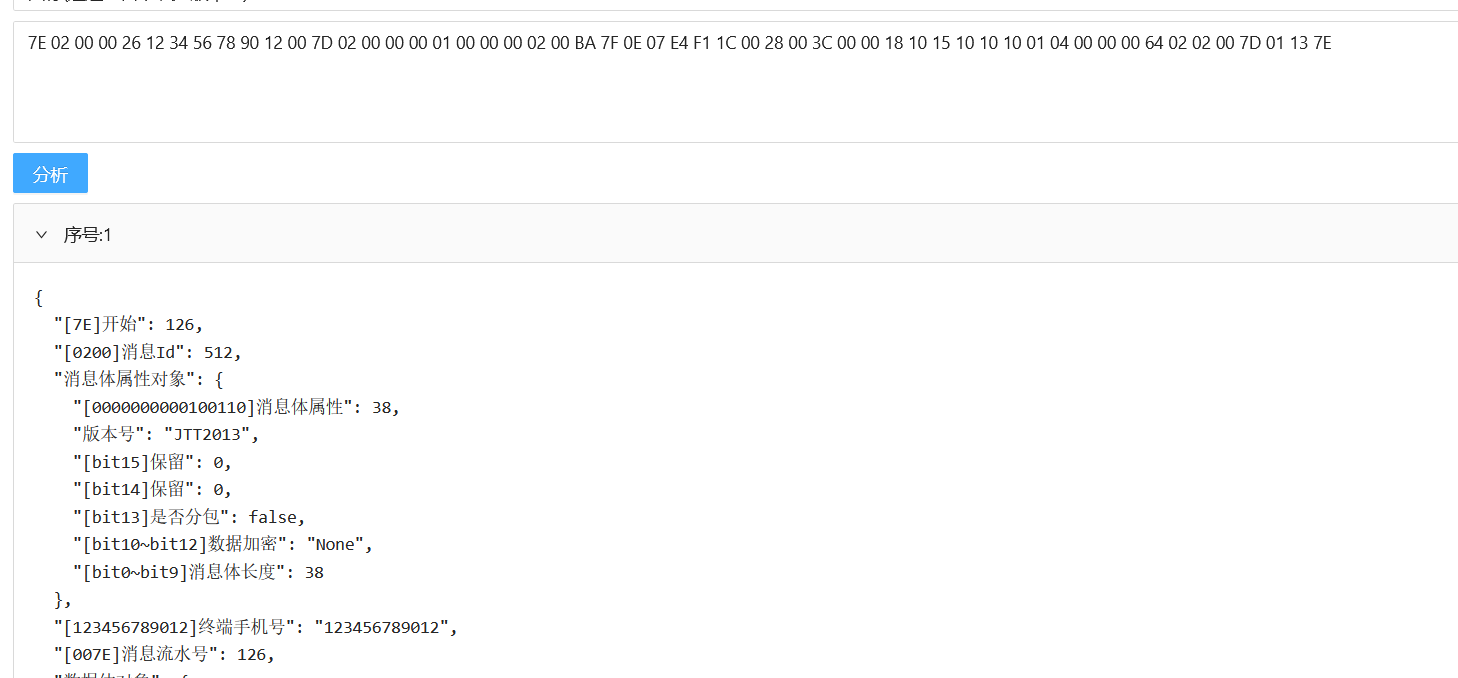The height and width of the screenshot is (678, 1458).
Task: Click the "[0000000000100110]消息体属性" line
Action: [x=236, y=407]
